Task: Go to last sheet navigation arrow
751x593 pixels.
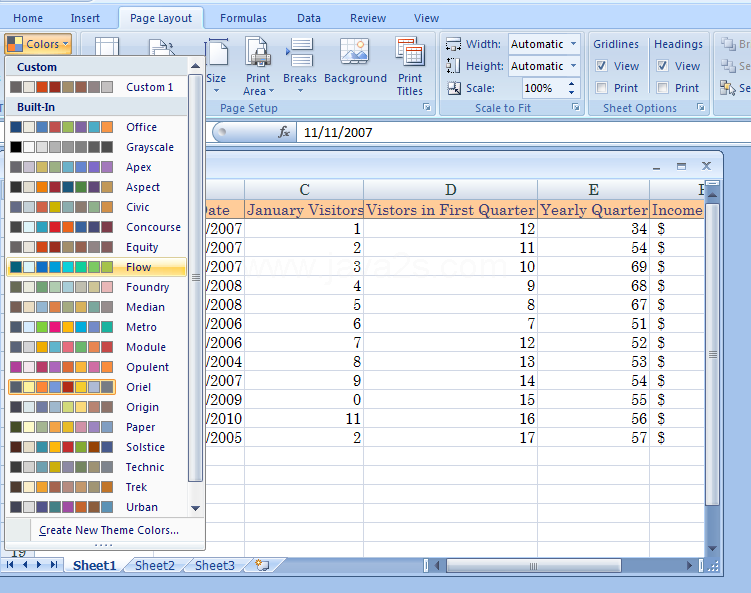Action: coord(54,565)
